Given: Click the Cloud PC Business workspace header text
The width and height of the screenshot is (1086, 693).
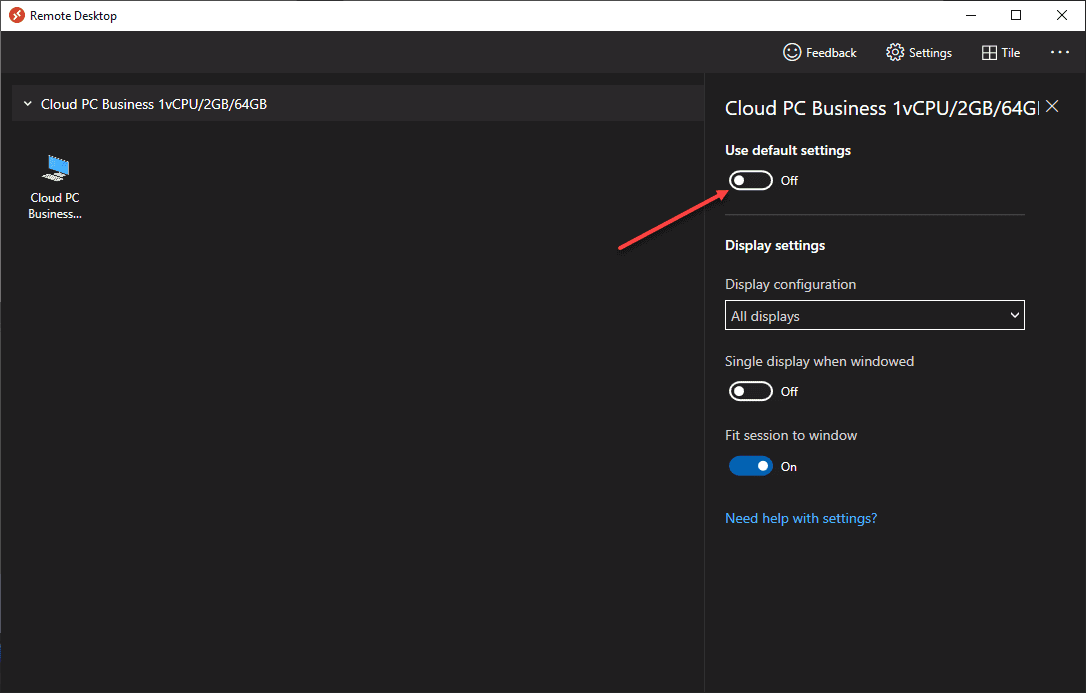Looking at the screenshot, I should tap(154, 104).
